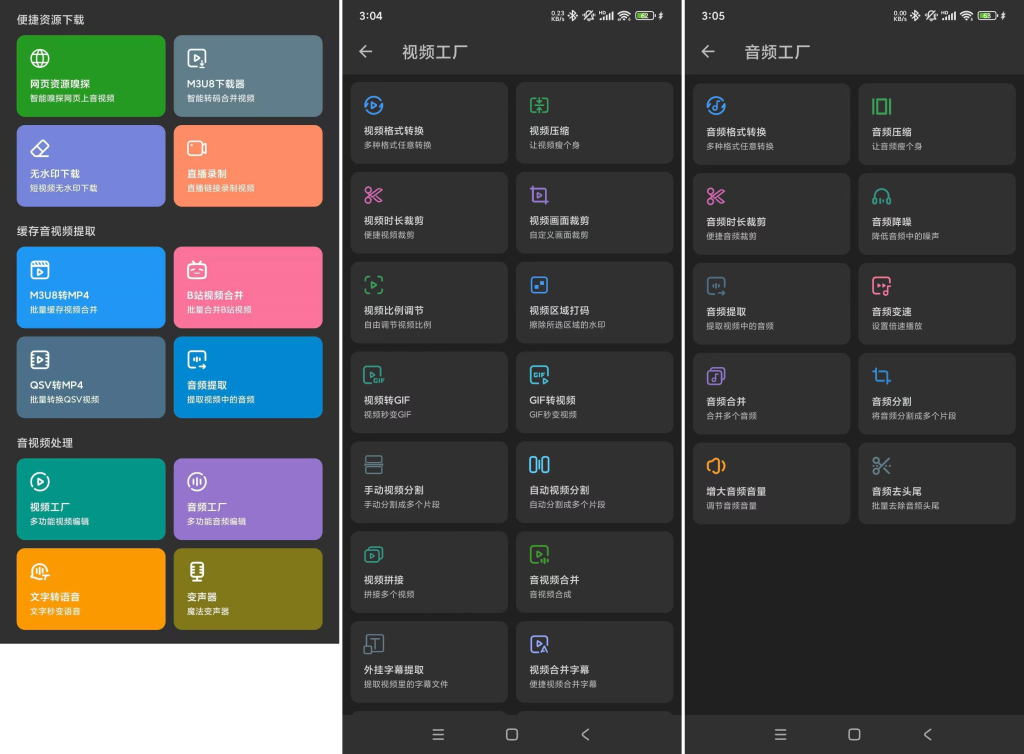Click the 音视频处理 section heading
Viewport: 1024px width, 754px height.
tap(44, 443)
